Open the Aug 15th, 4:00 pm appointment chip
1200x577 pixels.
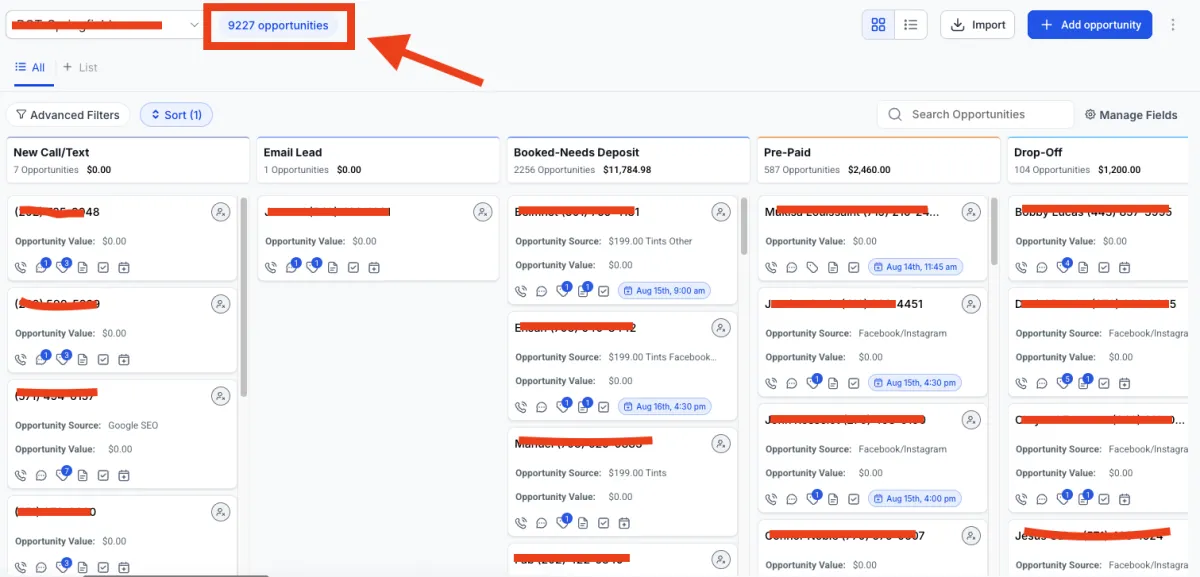(x=915, y=497)
